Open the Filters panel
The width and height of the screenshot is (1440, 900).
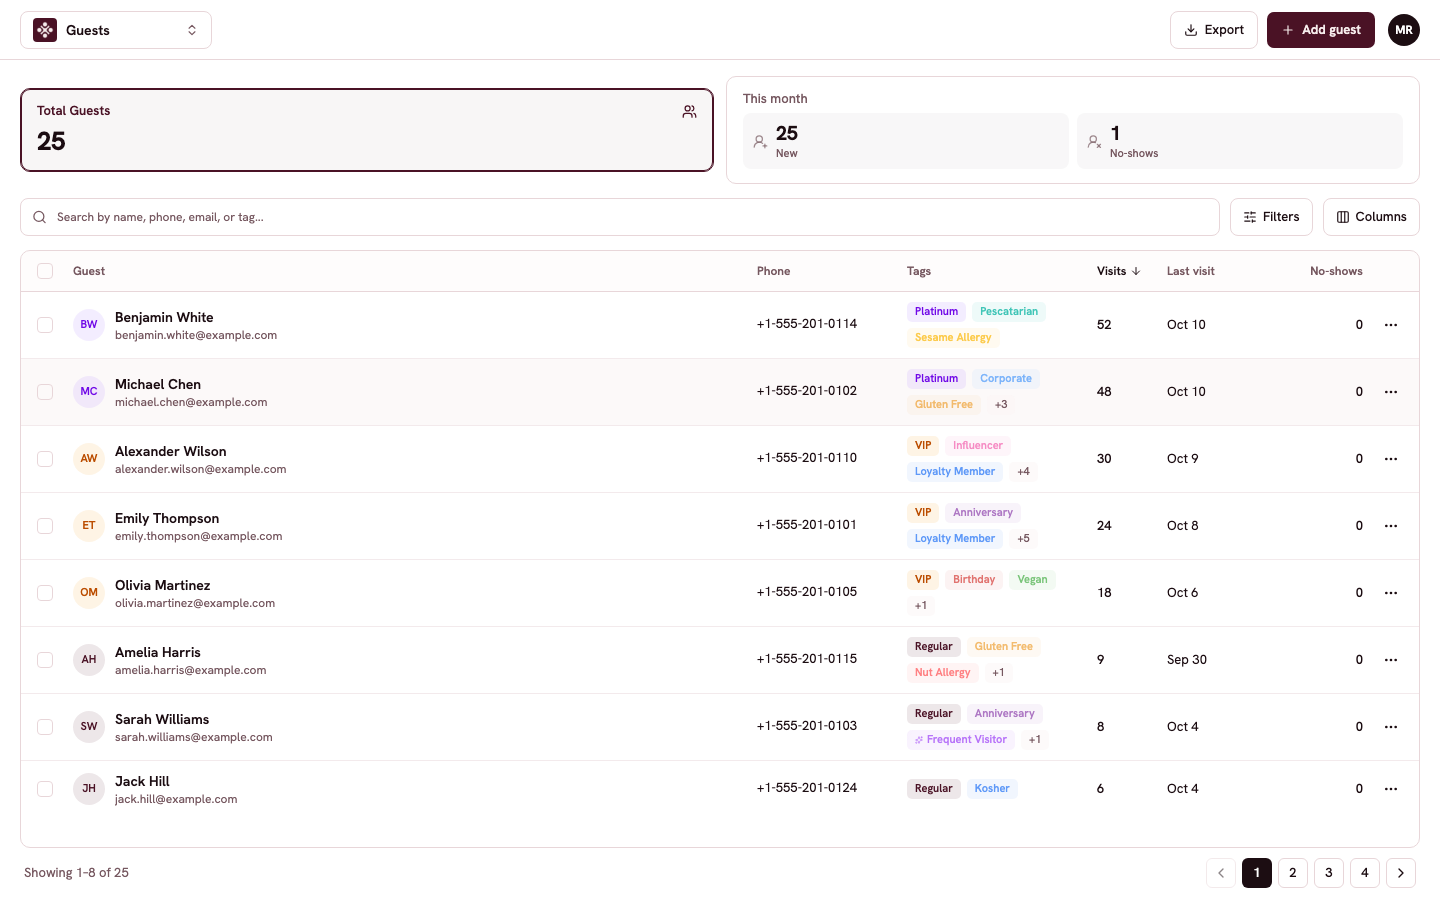click(x=1271, y=217)
